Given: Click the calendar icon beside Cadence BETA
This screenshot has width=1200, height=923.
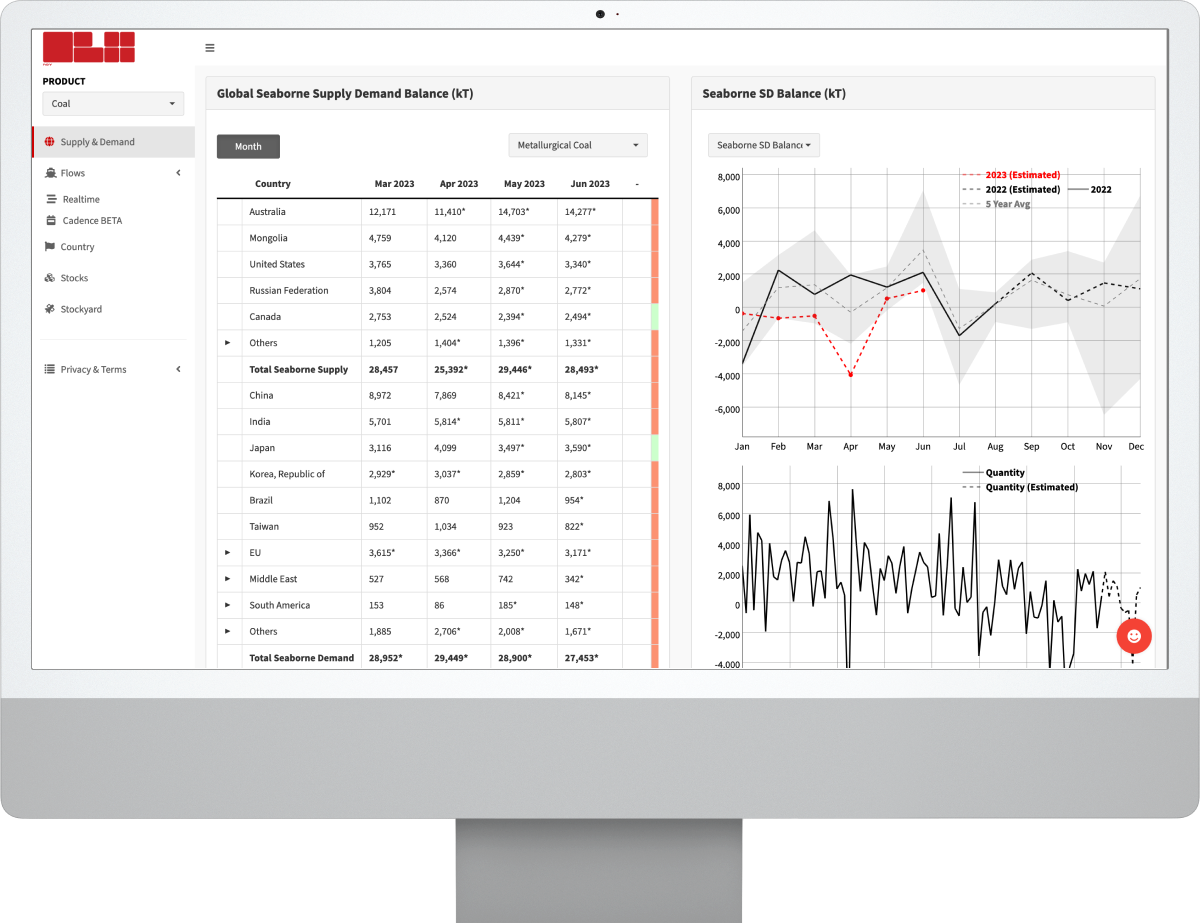Looking at the screenshot, I should point(51,220).
